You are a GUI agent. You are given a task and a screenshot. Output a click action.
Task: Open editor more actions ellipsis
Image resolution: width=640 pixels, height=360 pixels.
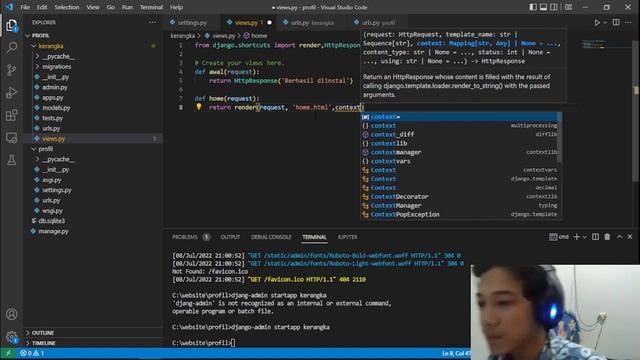pyautogui.click(x=628, y=22)
